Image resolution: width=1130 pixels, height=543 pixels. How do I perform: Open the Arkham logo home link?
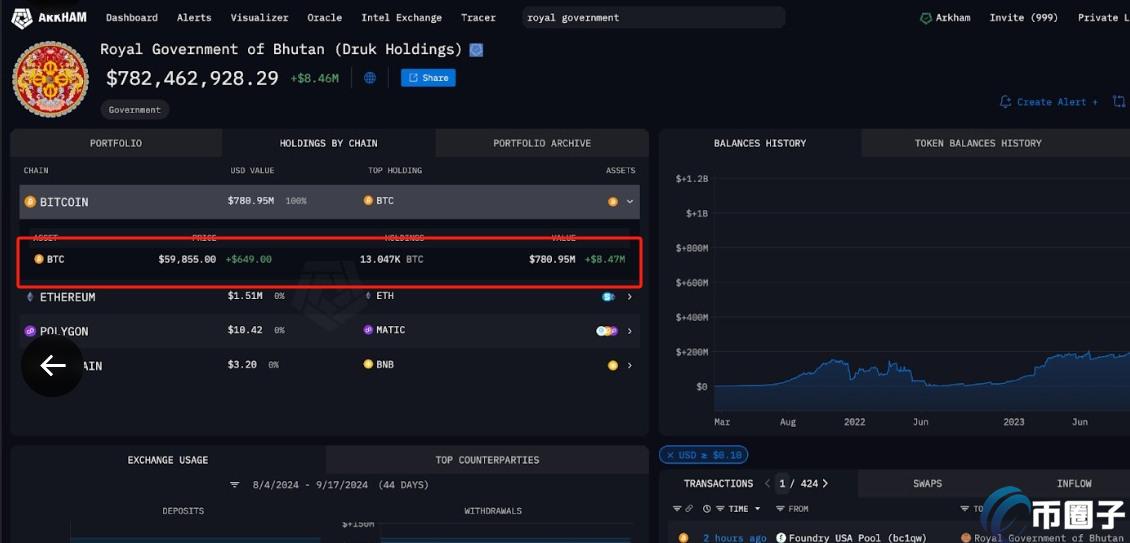(x=48, y=17)
